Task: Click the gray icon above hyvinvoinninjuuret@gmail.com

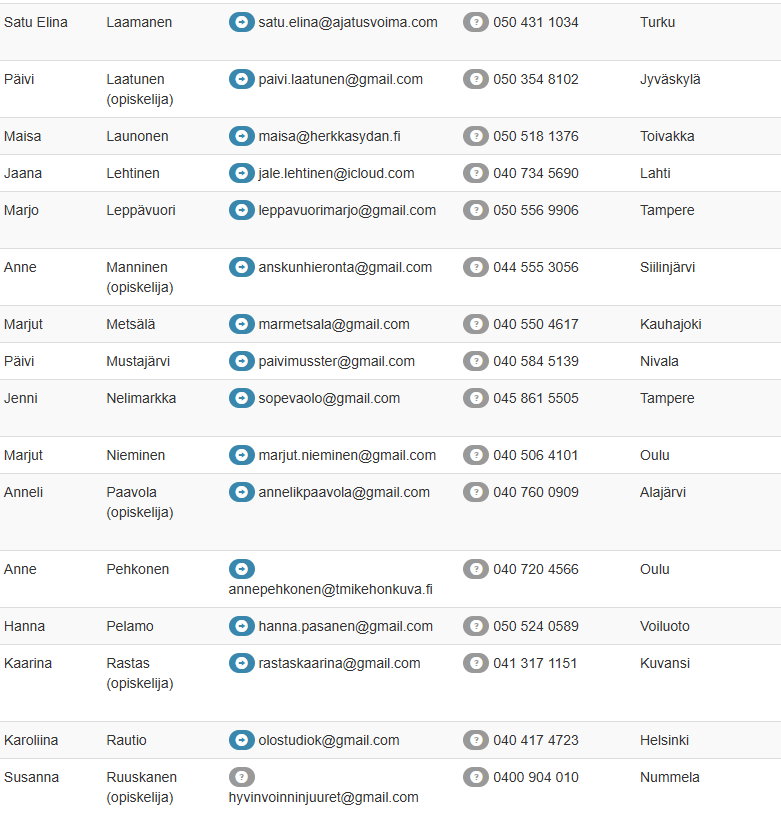Action: click(x=242, y=777)
